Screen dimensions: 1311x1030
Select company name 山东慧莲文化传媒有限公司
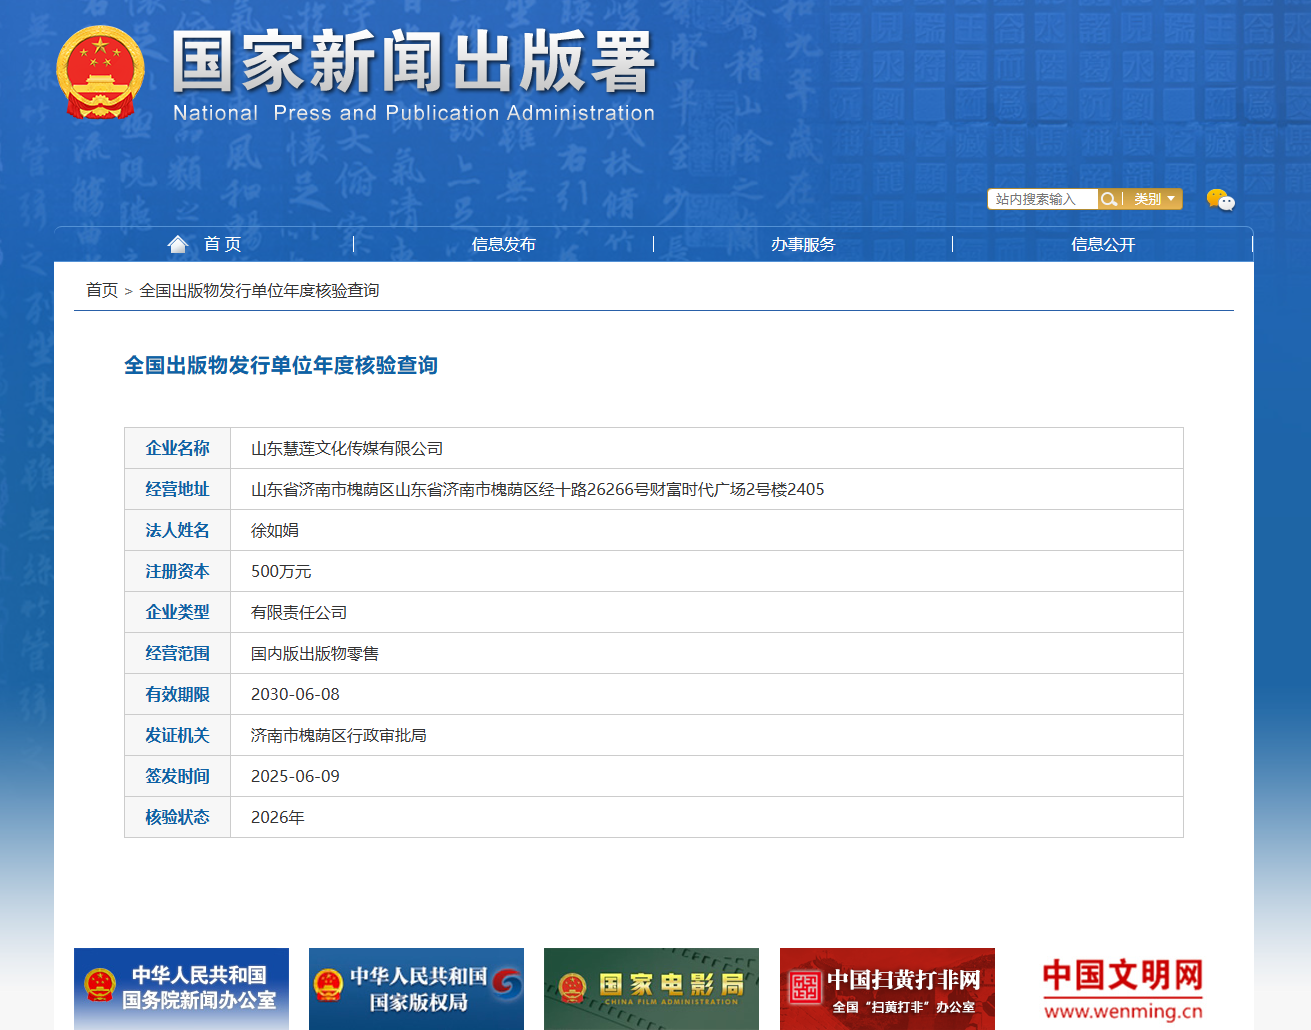(x=347, y=448)
